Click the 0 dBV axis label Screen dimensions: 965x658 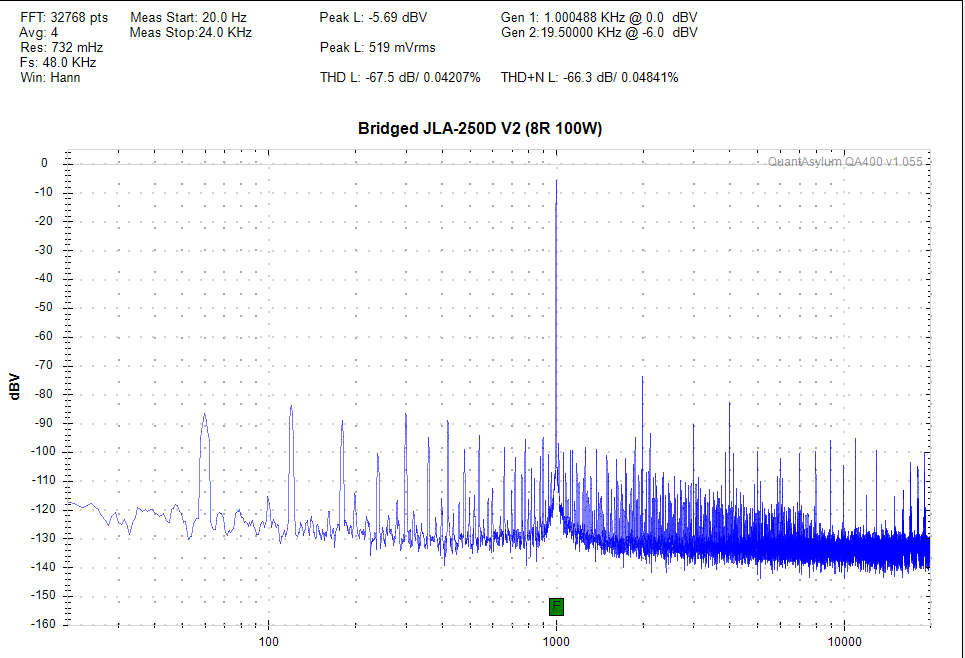(44, 163)
